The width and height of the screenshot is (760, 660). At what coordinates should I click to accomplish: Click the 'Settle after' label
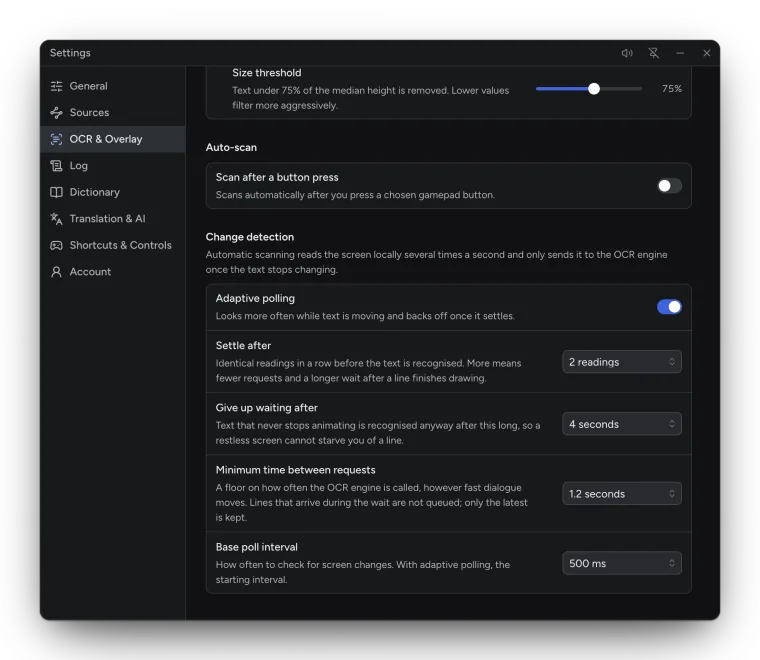click(243, 346)
